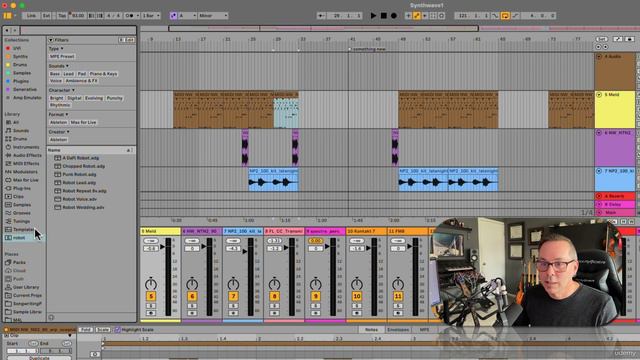Select the Robot Lead.adg preset
Viewport: 640px width, 360px height.
coord(79,182)
